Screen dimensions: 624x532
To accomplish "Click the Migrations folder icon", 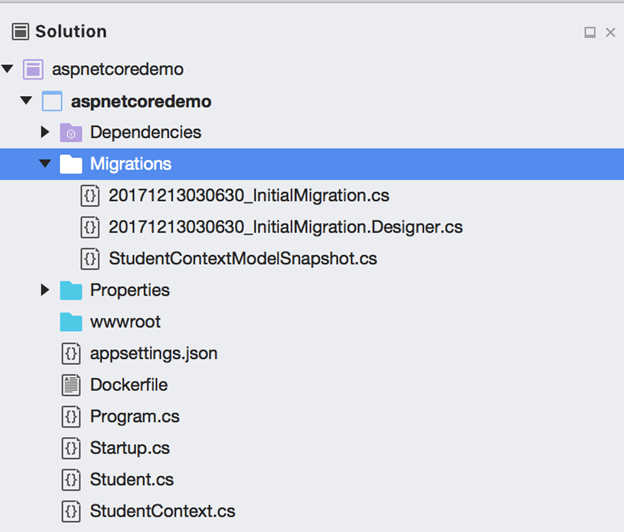I will [70, 164].
